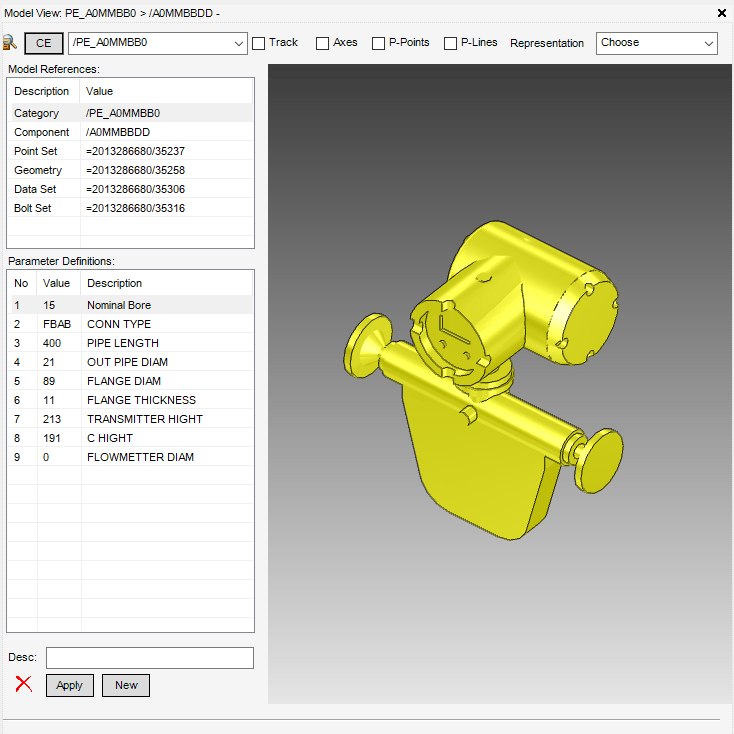Viewport: 734px width, 734px height.
Task: Turn on the P-Lines checkbox
Action: 450,43
